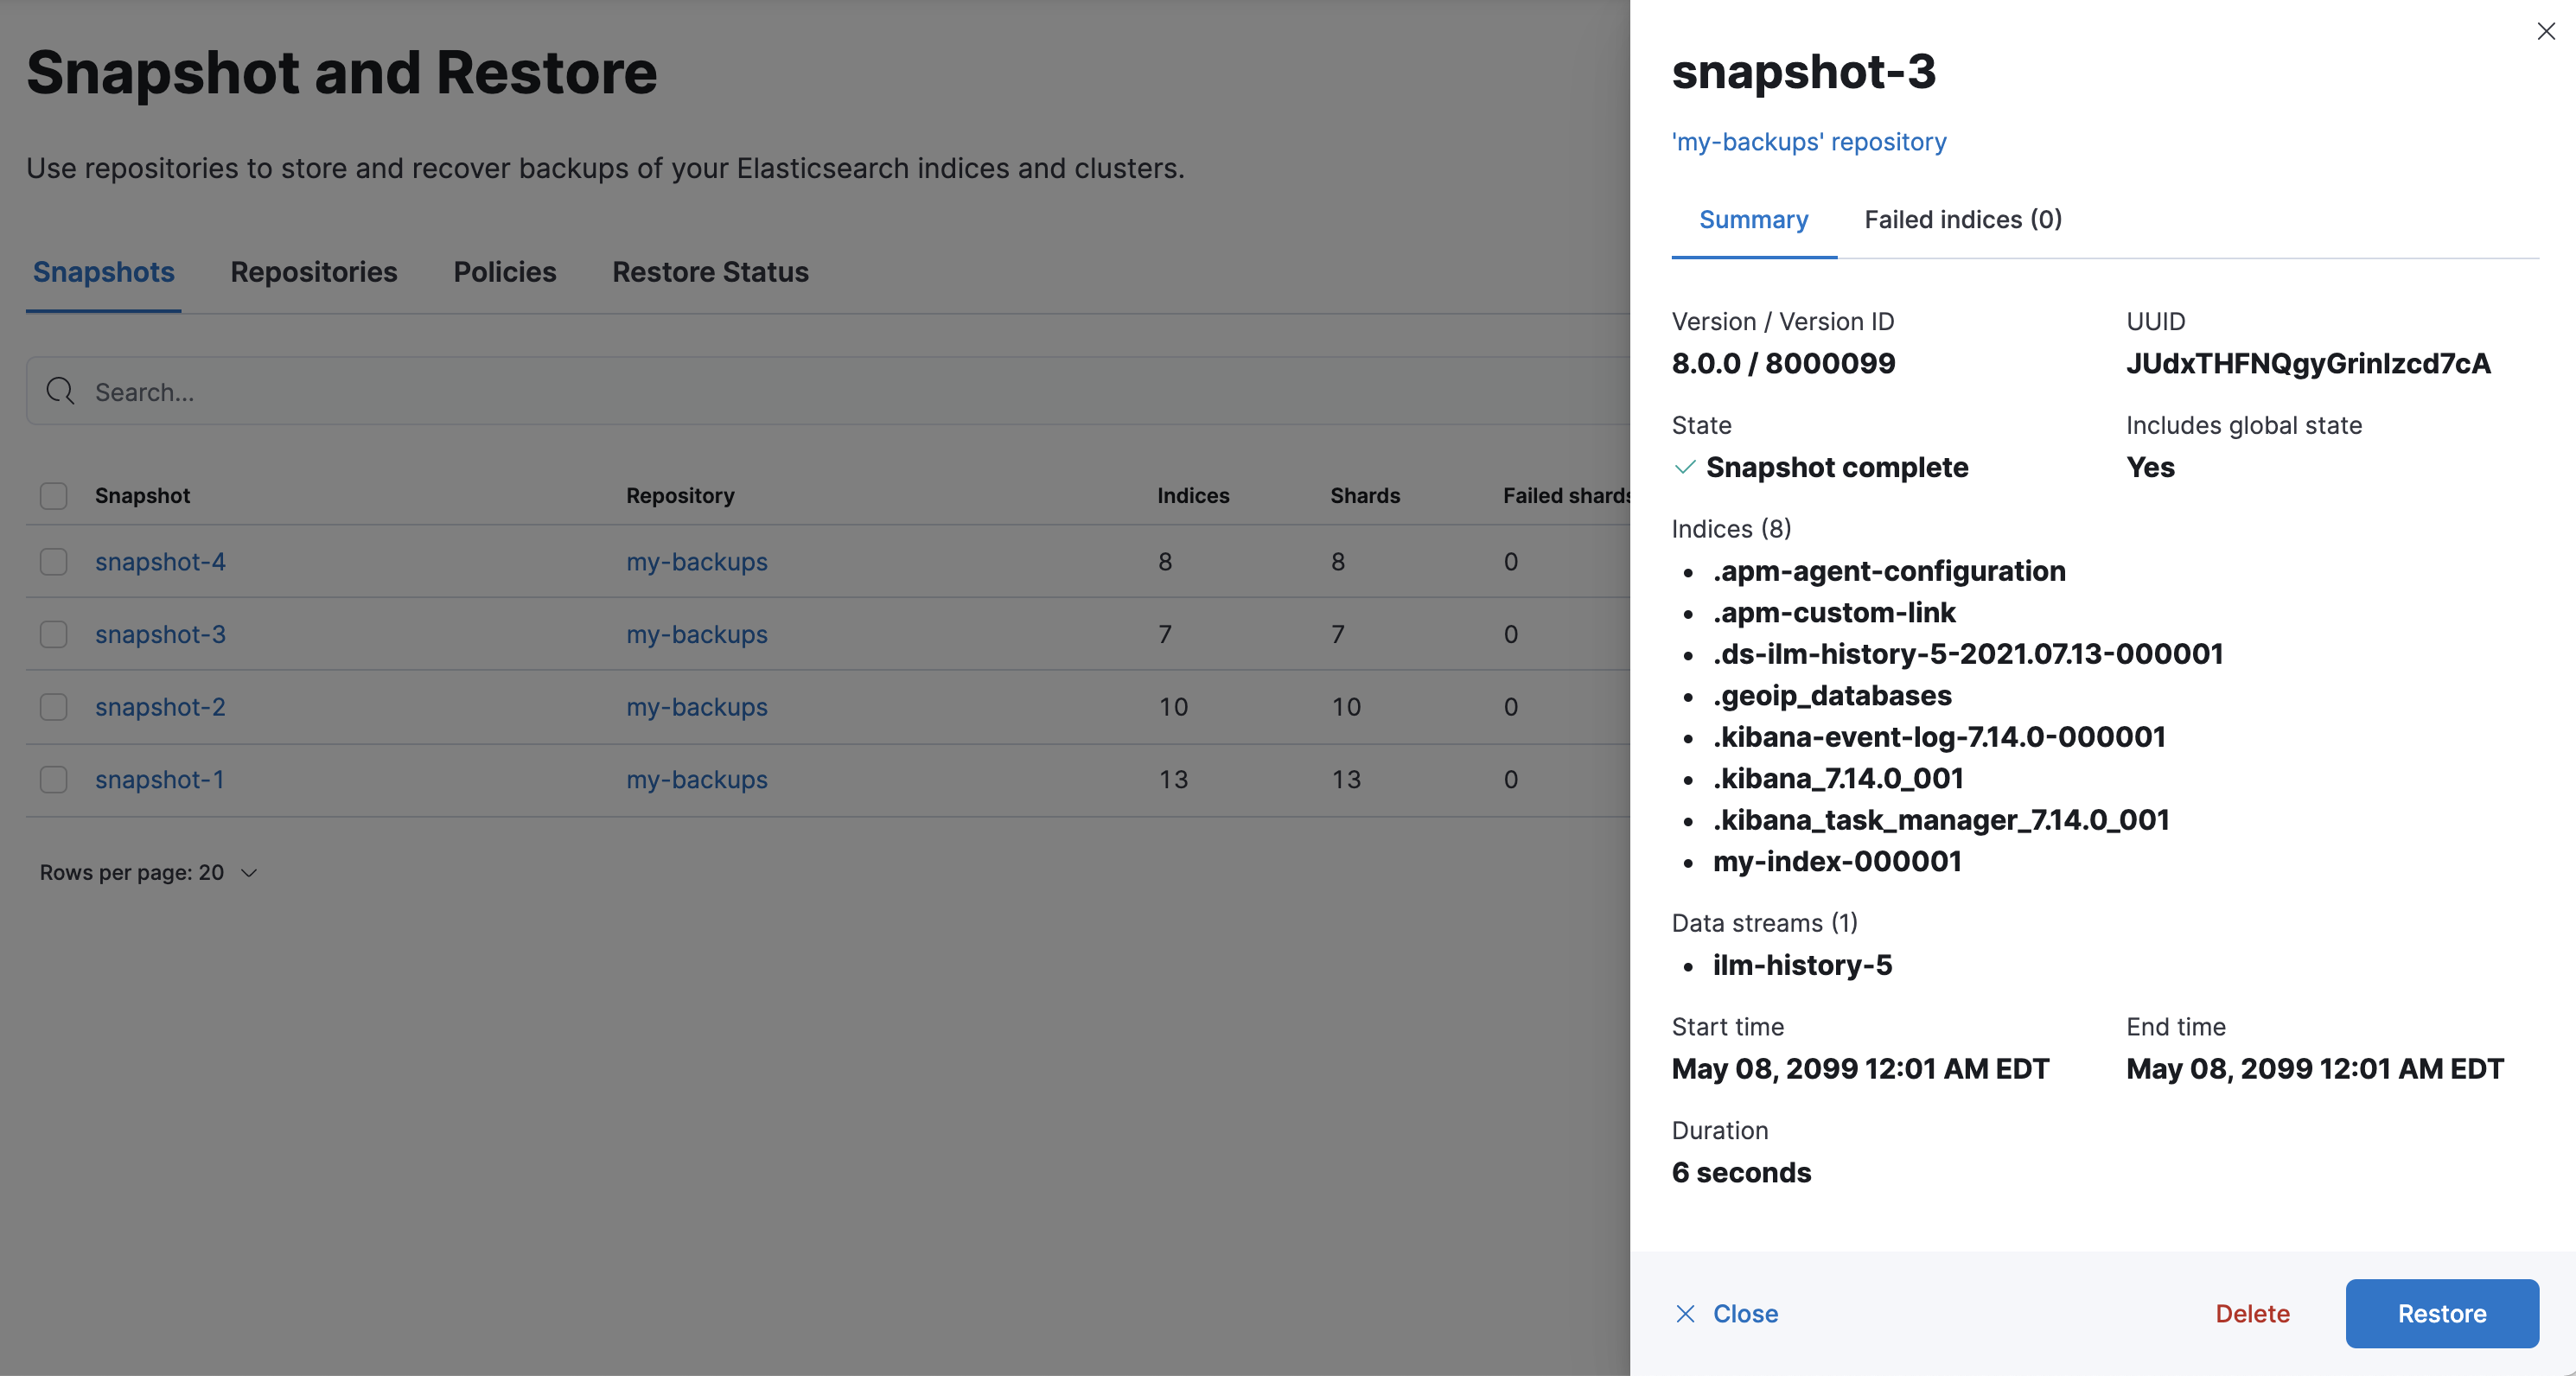Click the Restore button
2576x1376 pixels.
pyautogui.click(x=2442, y=1314)
